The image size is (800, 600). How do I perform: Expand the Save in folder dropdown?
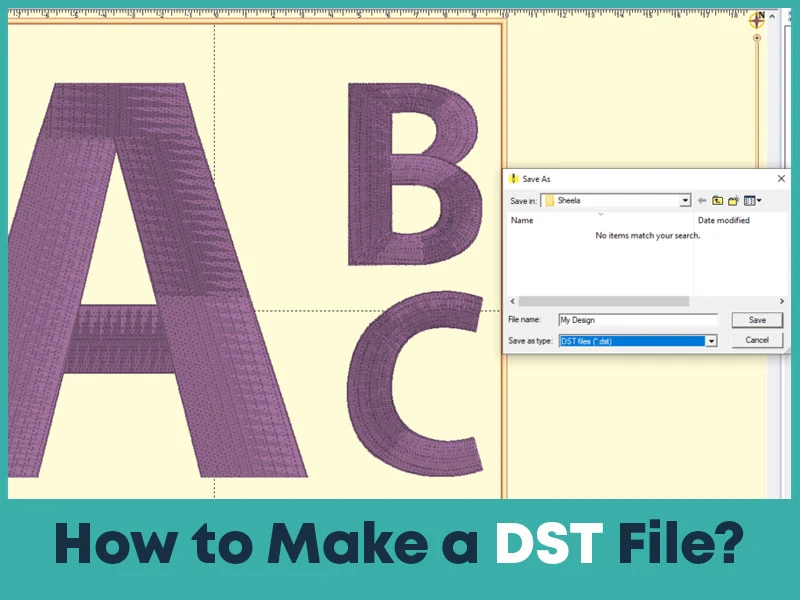pos(685,201)
